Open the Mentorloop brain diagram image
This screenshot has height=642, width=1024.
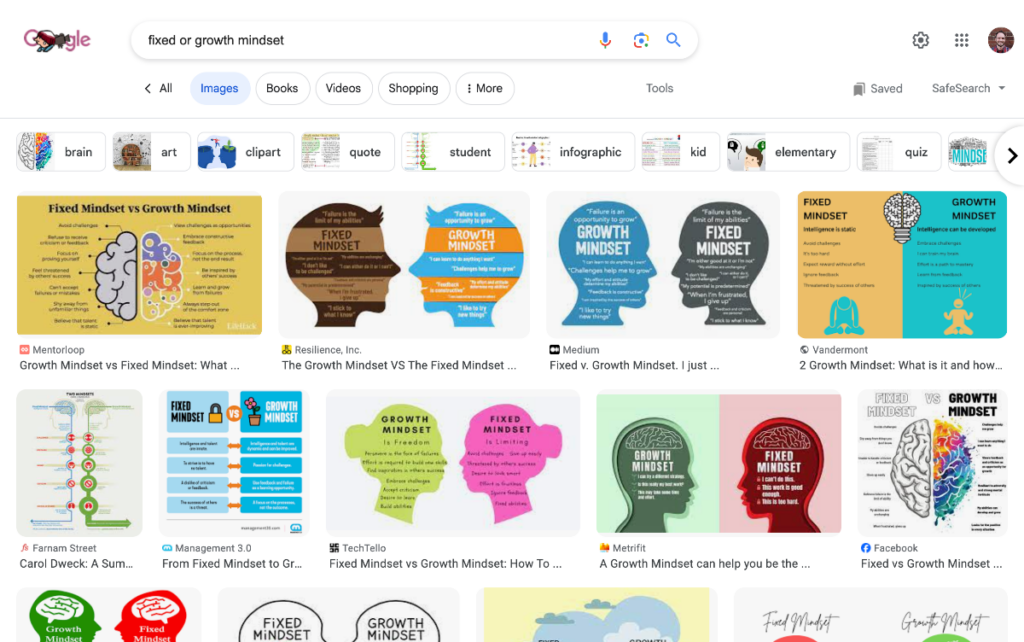139,265
